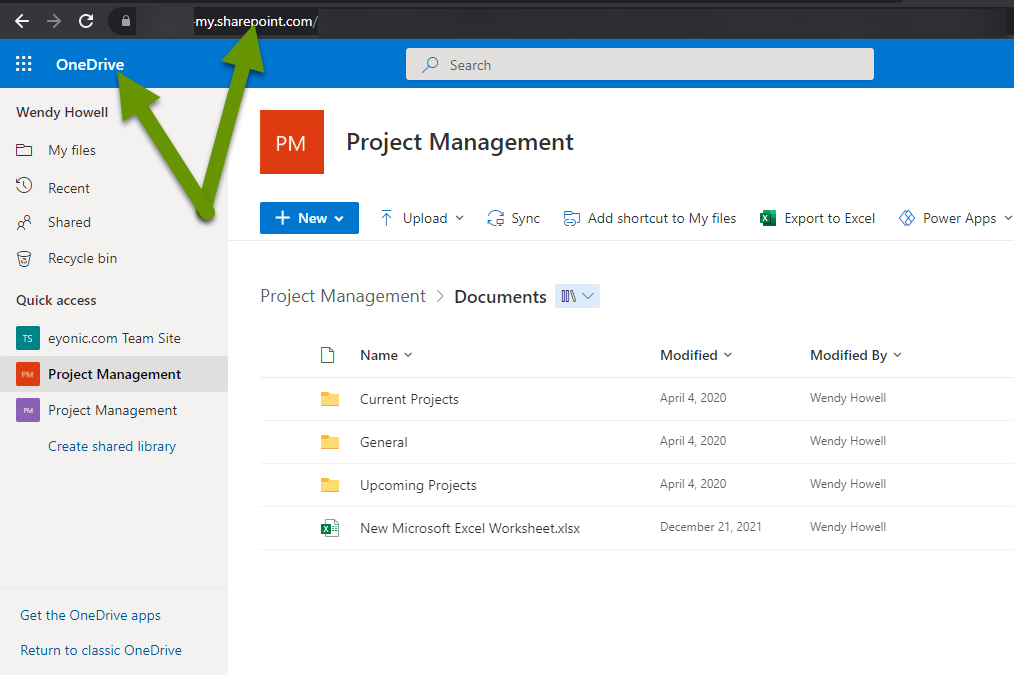Click the purple PM library icon in sidebar
Screen dimensions: 1014x675
(x=28, y=411)
